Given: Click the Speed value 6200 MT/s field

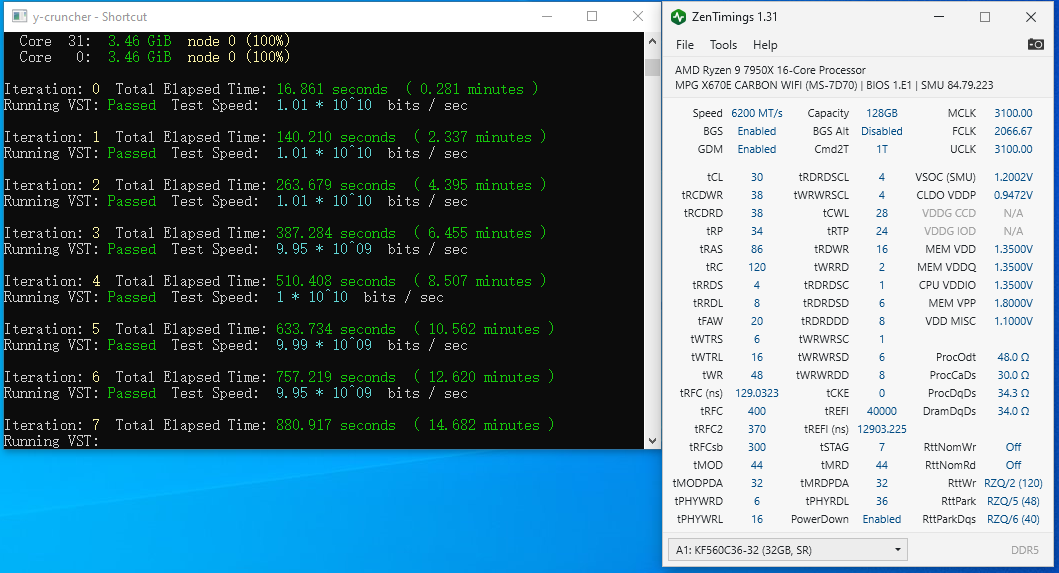Looking at the screenshot, I should [757, 113].
